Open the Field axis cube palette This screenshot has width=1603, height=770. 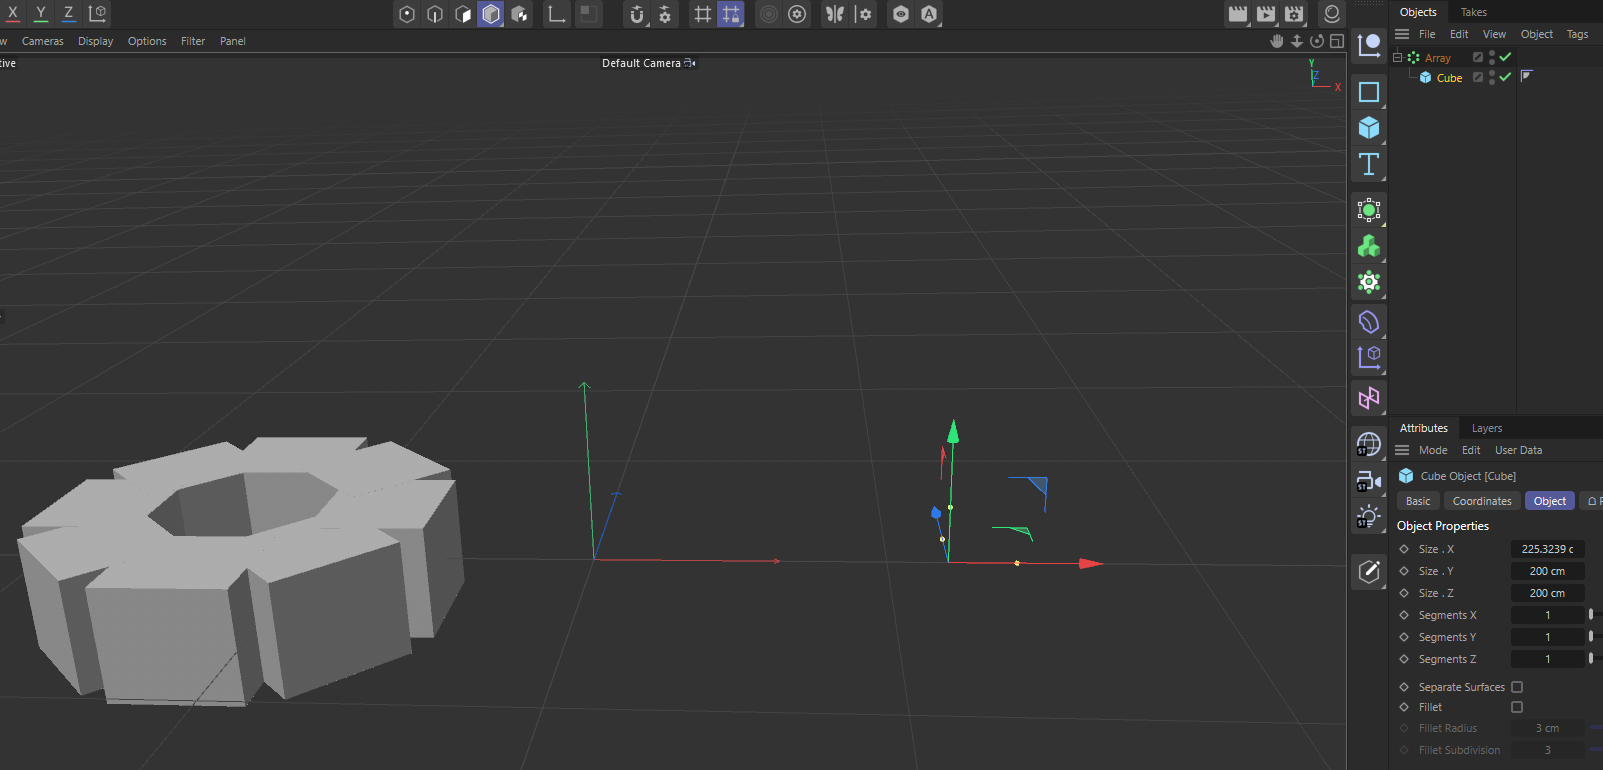click(x=1369, y=357)
